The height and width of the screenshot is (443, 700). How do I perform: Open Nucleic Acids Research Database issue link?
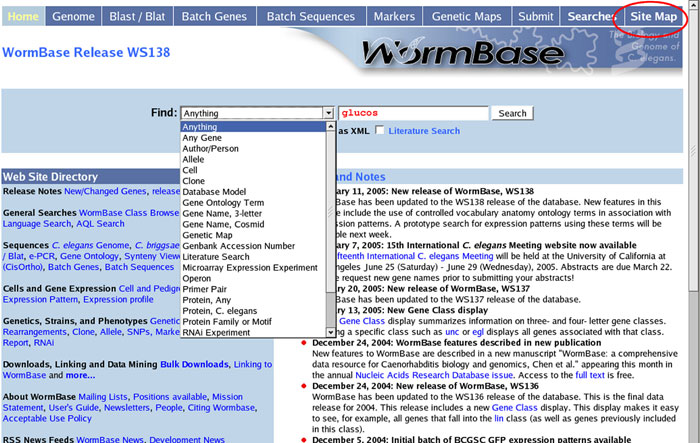coord(434,375)
